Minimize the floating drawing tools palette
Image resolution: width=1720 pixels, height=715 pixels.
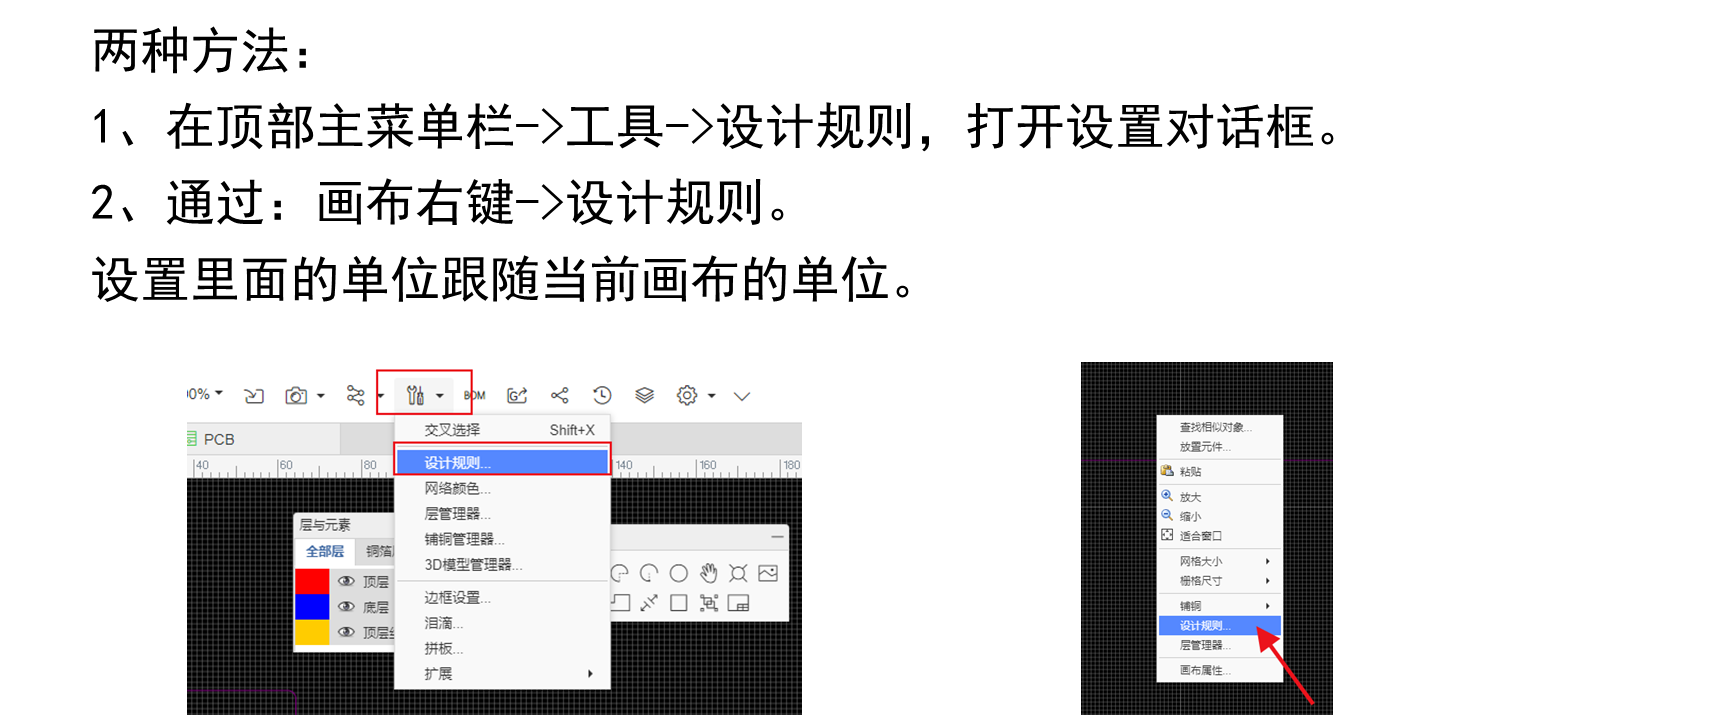[777, 538]
